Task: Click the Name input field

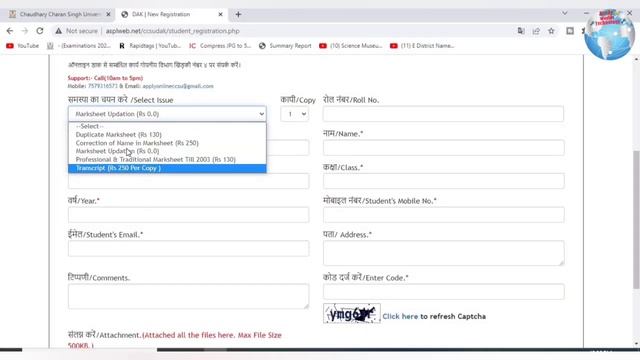Action: (x=443, y=147)
